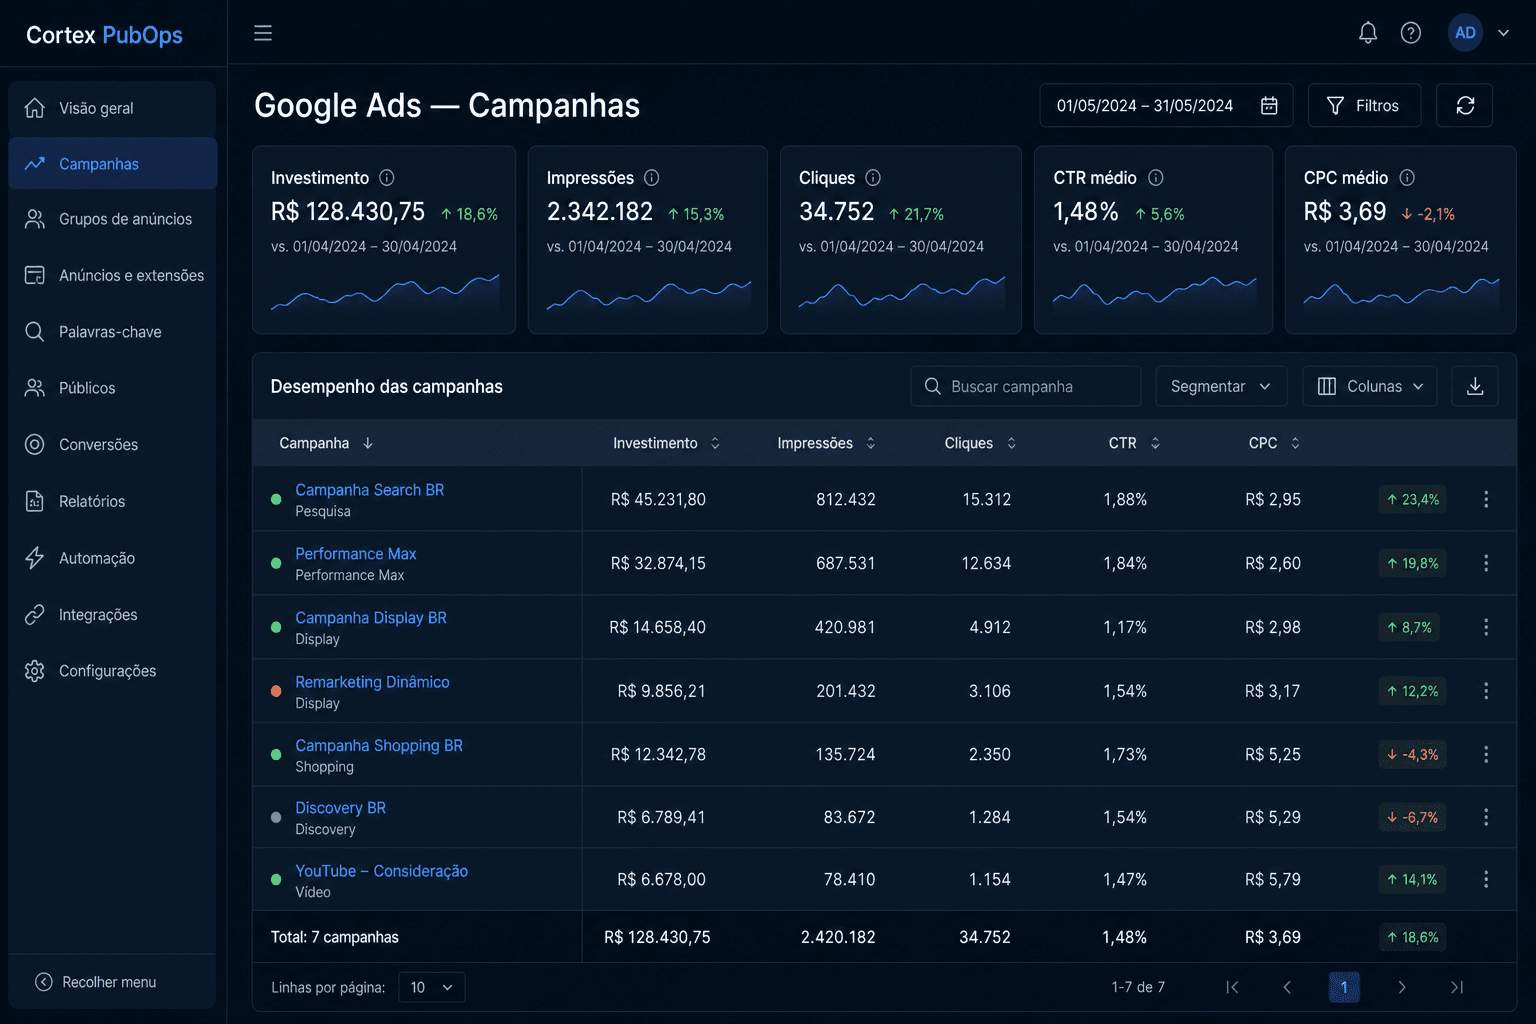Go to Visão geral
This screenshot has height=1024, width=1536.
click(113, 108)
